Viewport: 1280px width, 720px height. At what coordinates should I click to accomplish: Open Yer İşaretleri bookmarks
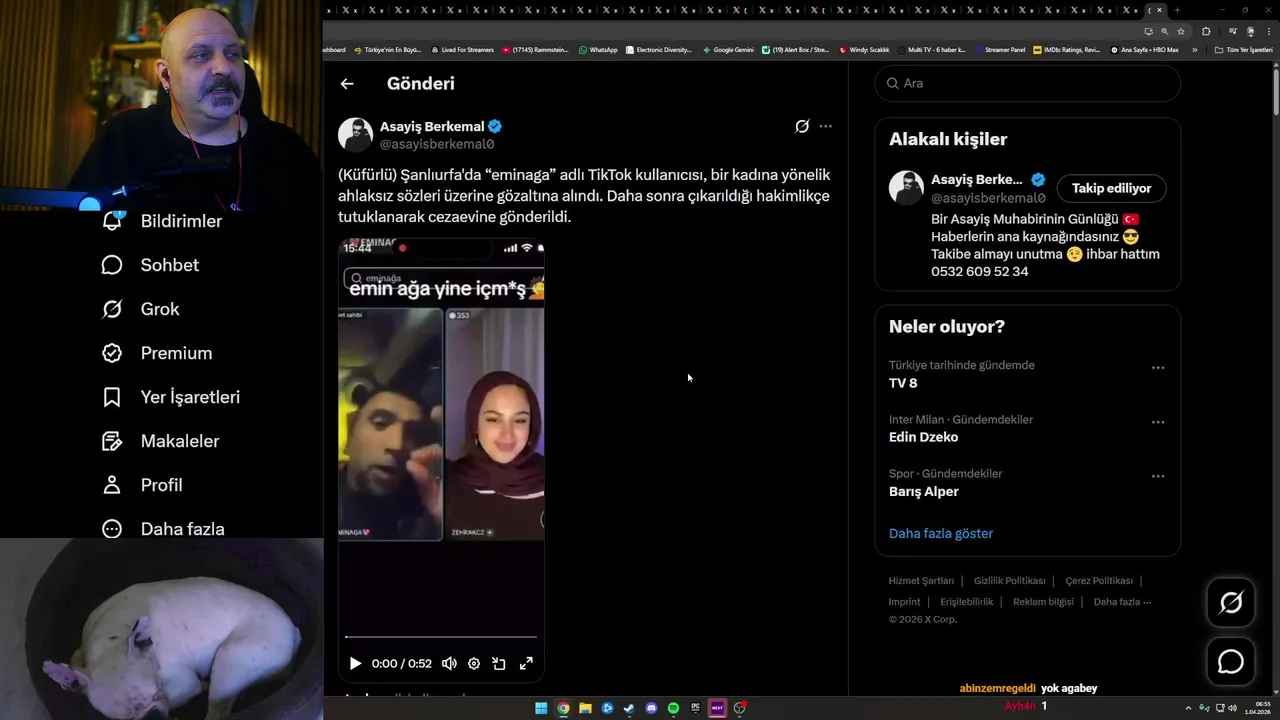[171, 397]
